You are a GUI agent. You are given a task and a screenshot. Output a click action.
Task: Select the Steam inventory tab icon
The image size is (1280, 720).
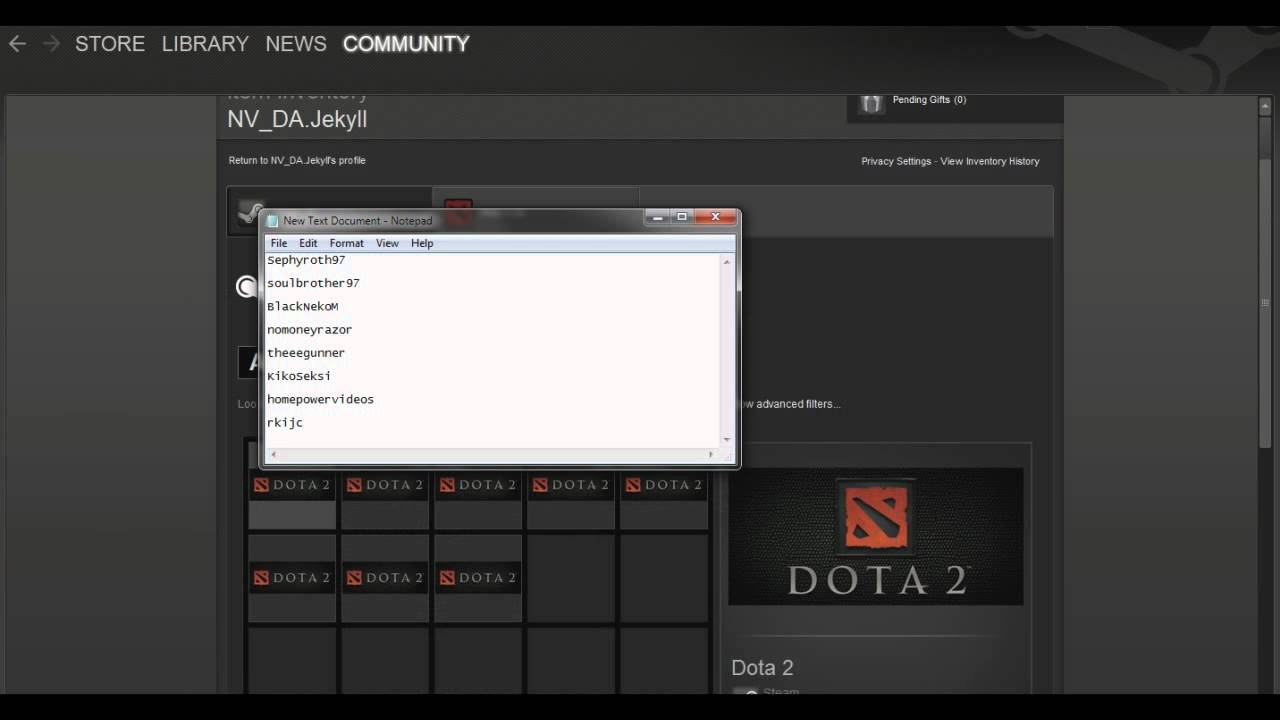click(250, 211)
